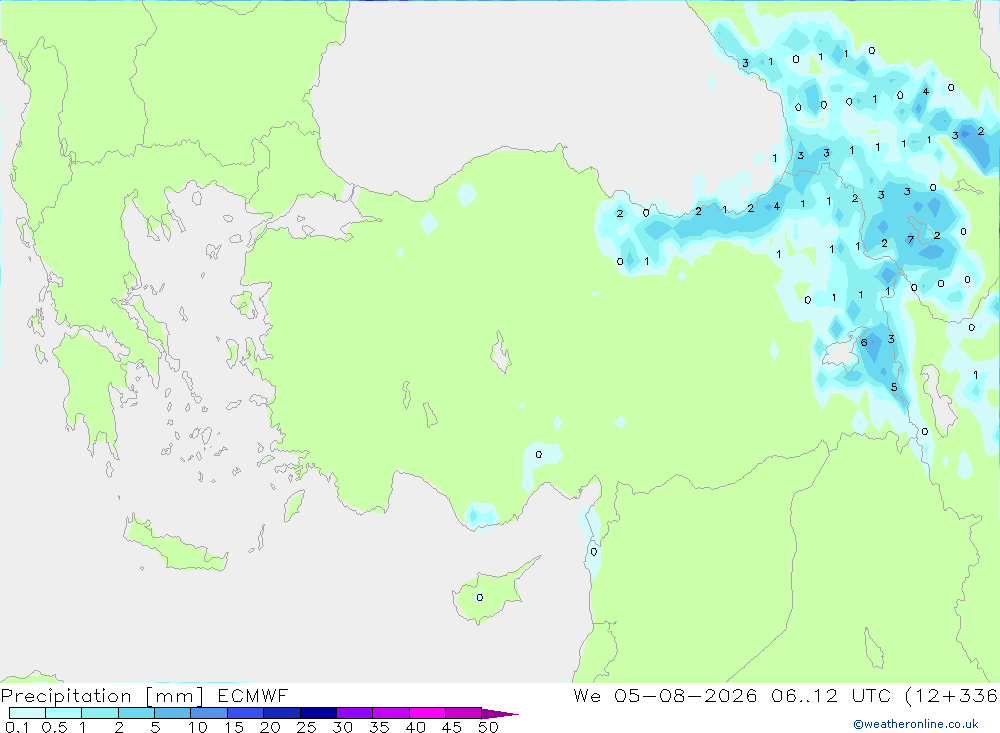Select the 15–20 mm legend swatch
Image resolution: width=1000 pixels, height=733 pixels.
click(245, 713)
